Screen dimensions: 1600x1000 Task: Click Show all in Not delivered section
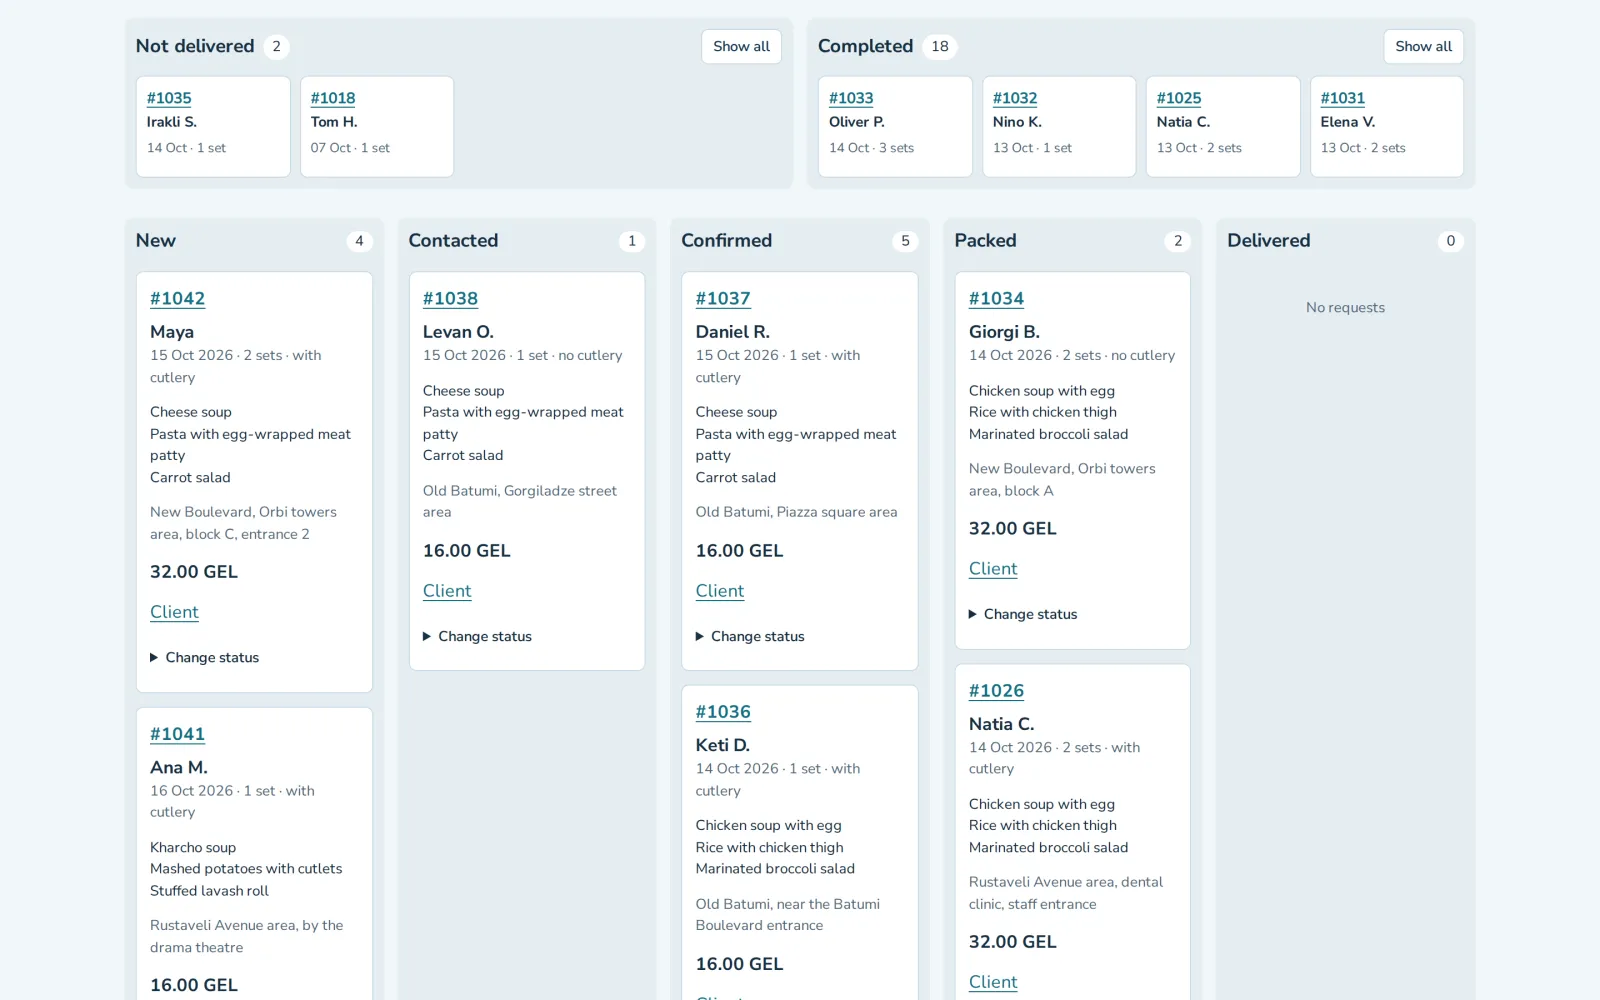click(741, 46)
